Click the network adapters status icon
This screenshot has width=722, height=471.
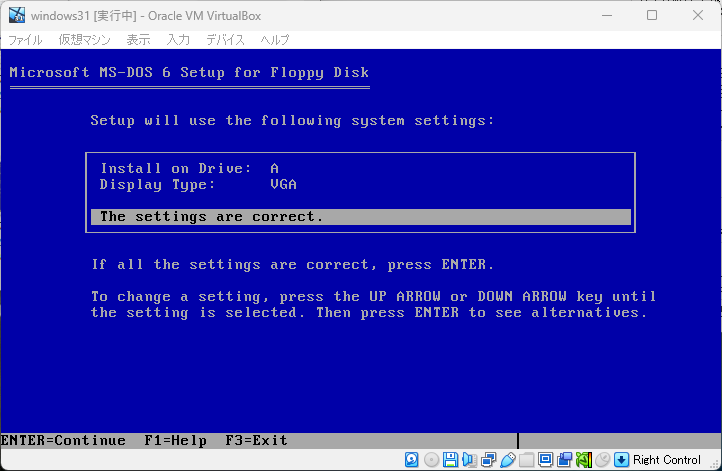click(488, 459)
